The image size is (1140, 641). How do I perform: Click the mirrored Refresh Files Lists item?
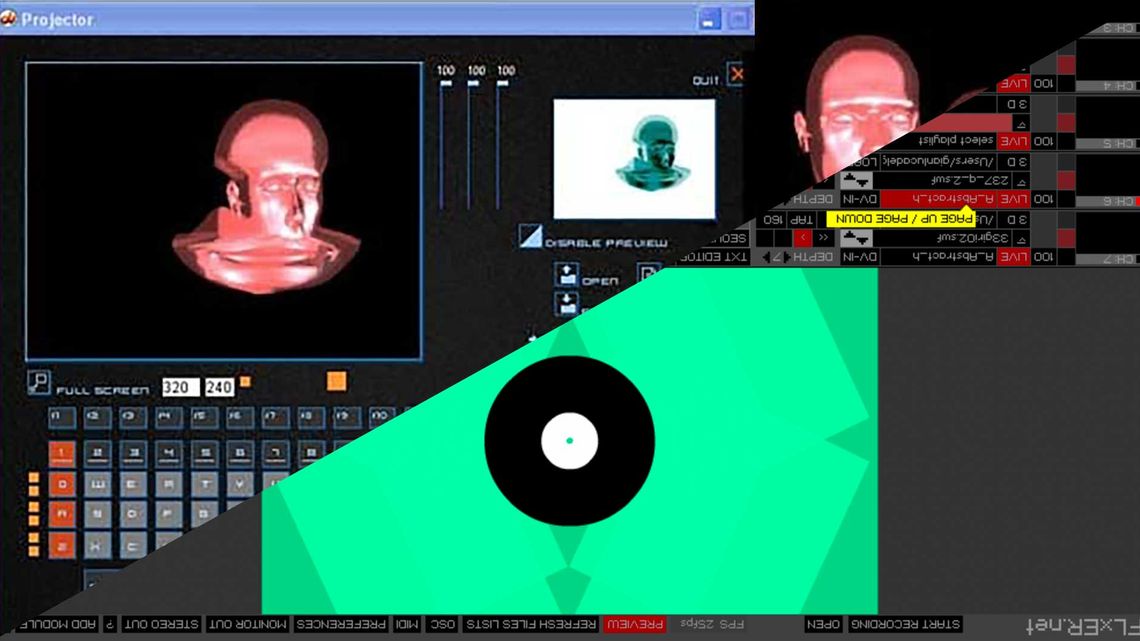531,624
